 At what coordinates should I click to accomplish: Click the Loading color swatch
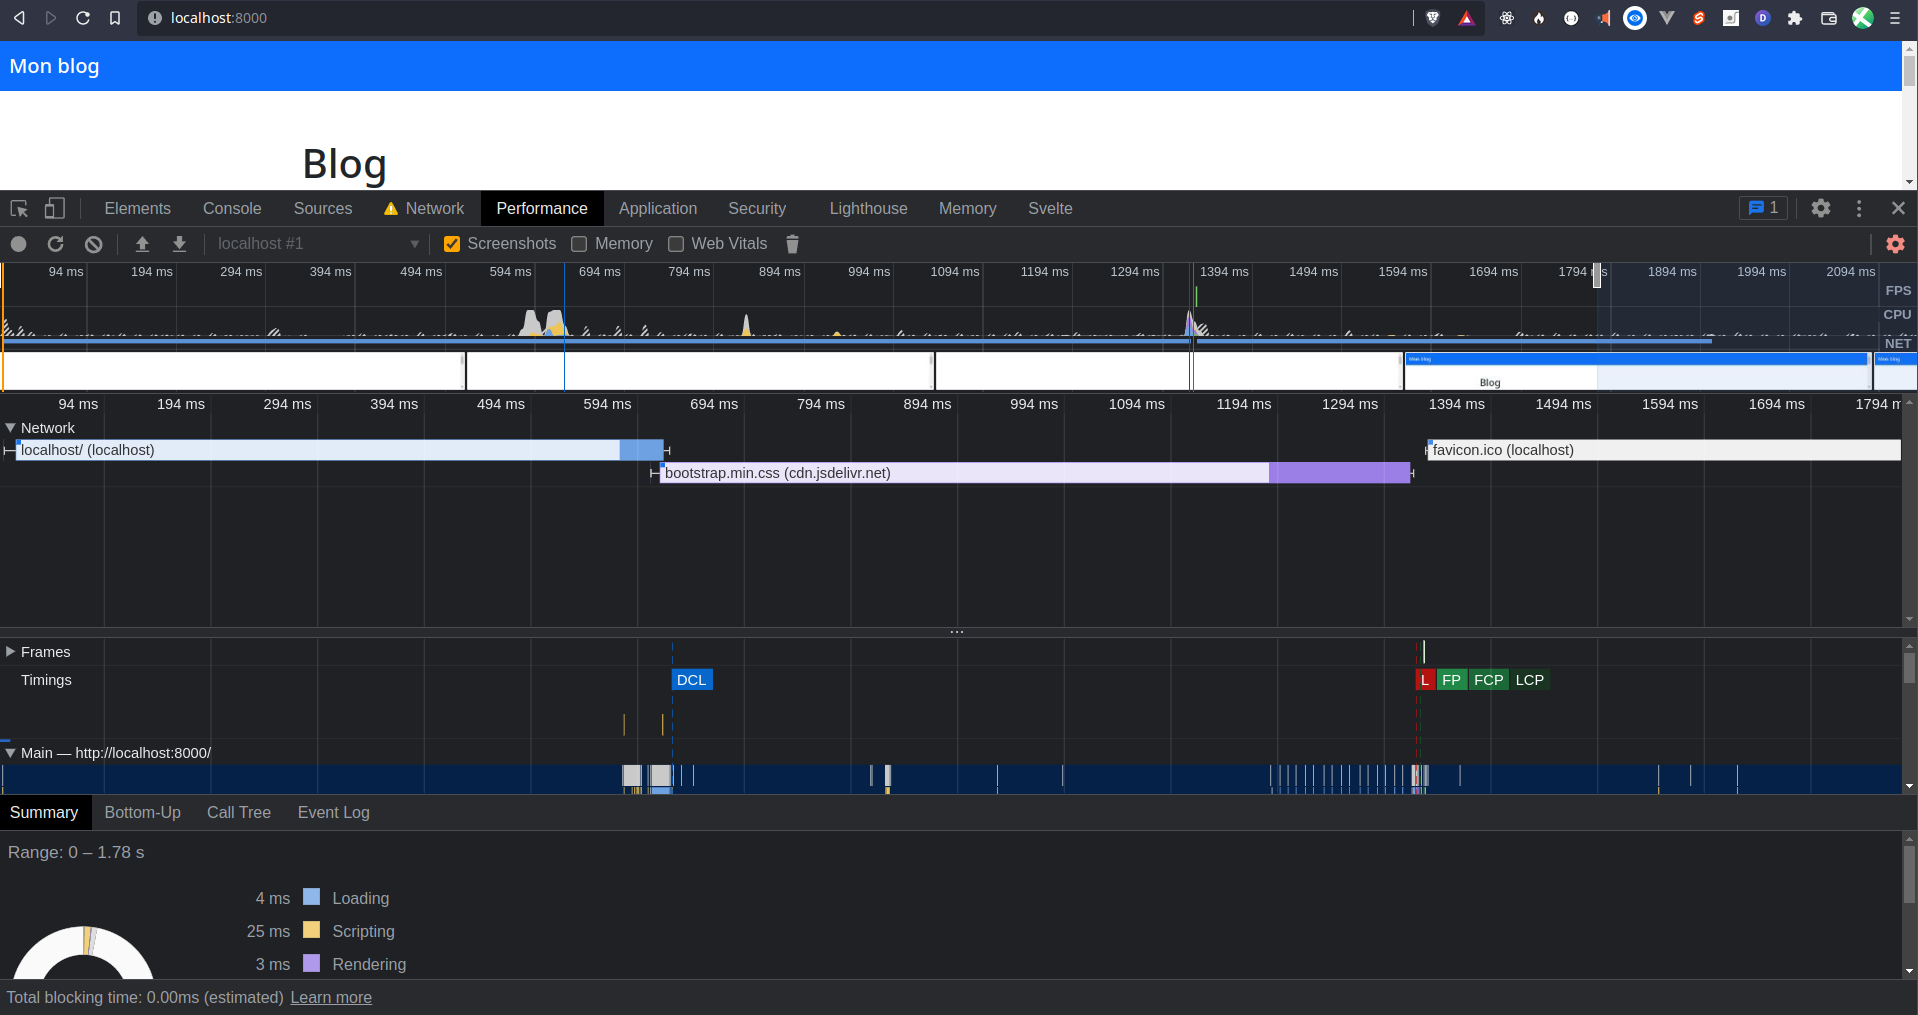(312, 897)
